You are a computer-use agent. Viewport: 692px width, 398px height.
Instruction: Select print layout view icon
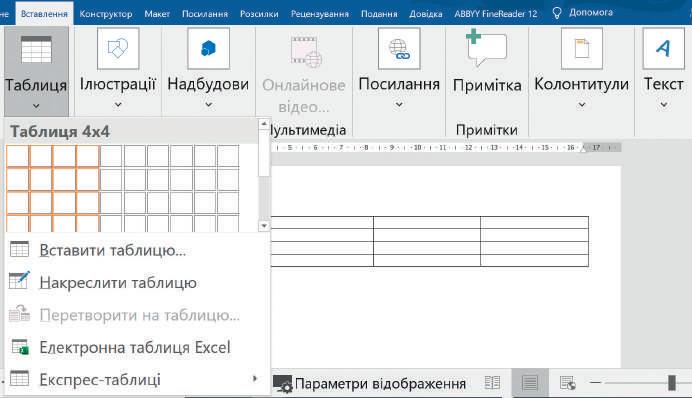tap(530, 383)
